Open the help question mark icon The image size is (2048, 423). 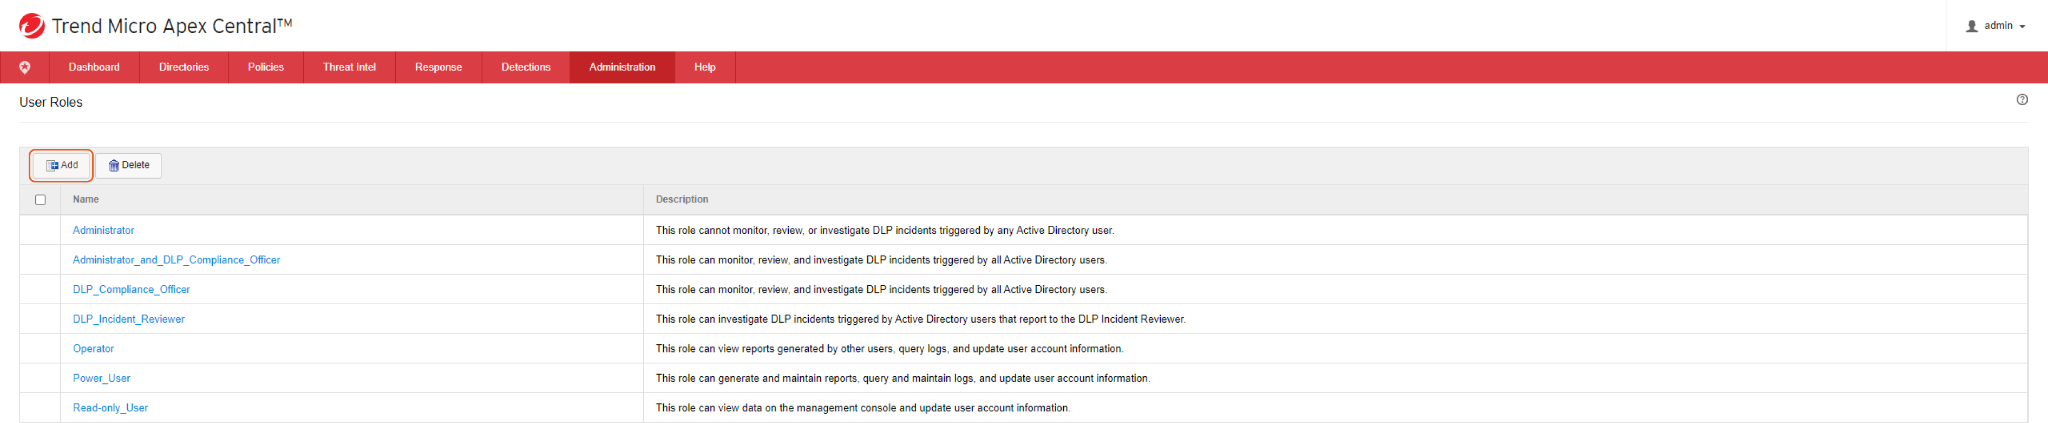click(x=2022, y=100)
